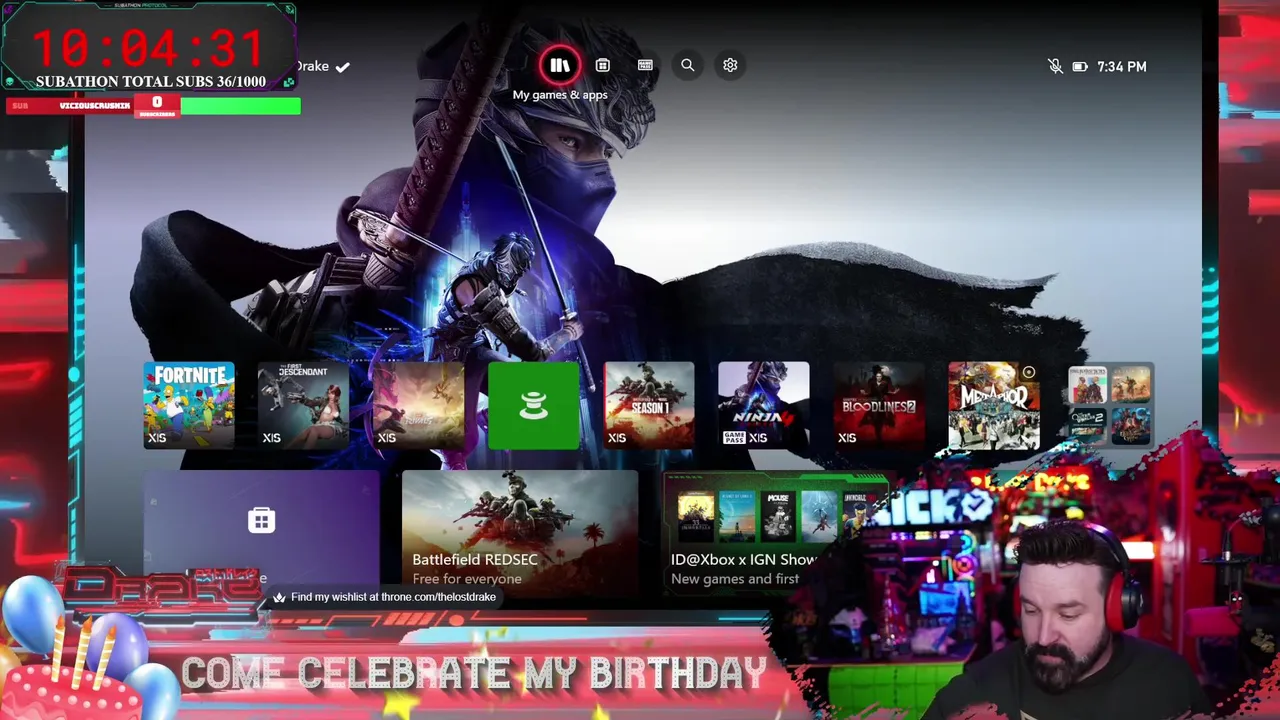Image resolution: width=1280 pixels, height=720 pixels.
Task: Launch the Fortnite game tile
Action: pyautogui.click(x=189, y=406)
